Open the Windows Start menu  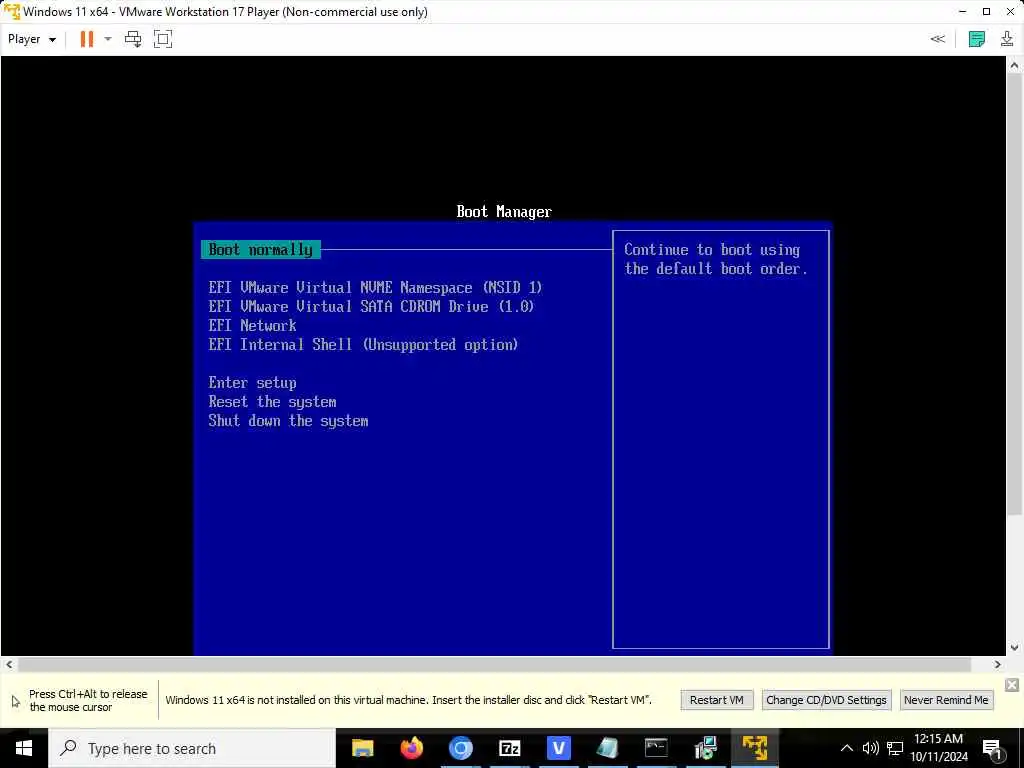click(x=24, y=748)
